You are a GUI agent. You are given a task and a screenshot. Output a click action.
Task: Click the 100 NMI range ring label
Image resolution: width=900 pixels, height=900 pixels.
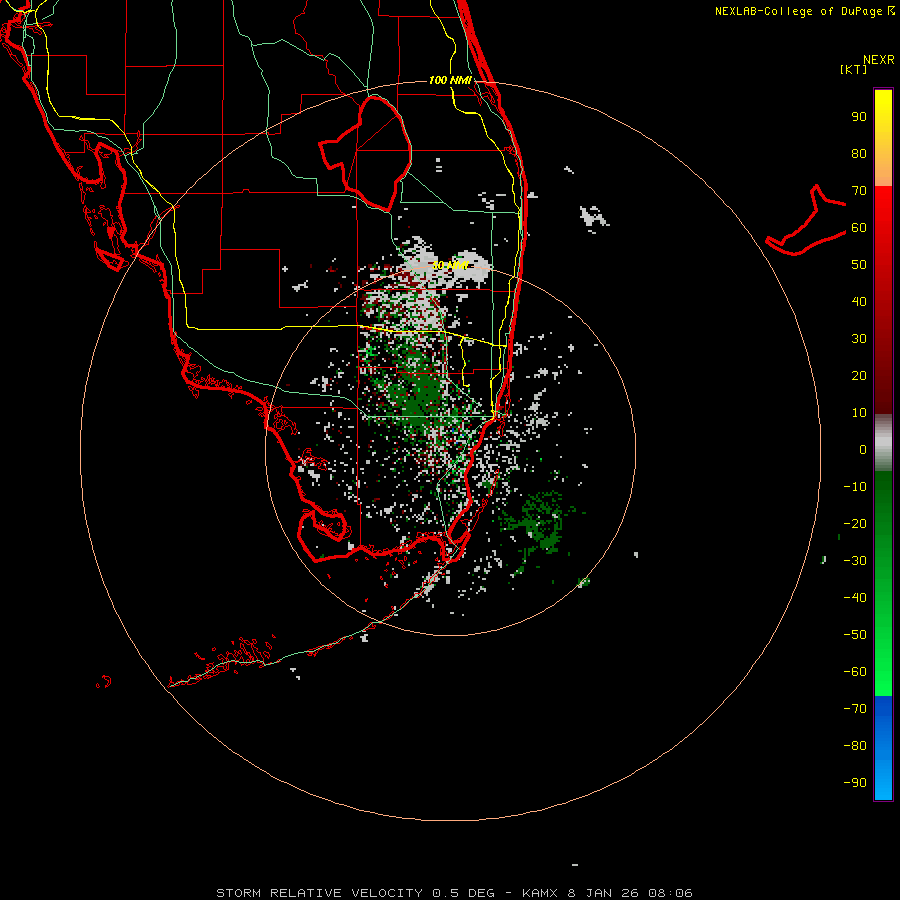pos(450,80)
